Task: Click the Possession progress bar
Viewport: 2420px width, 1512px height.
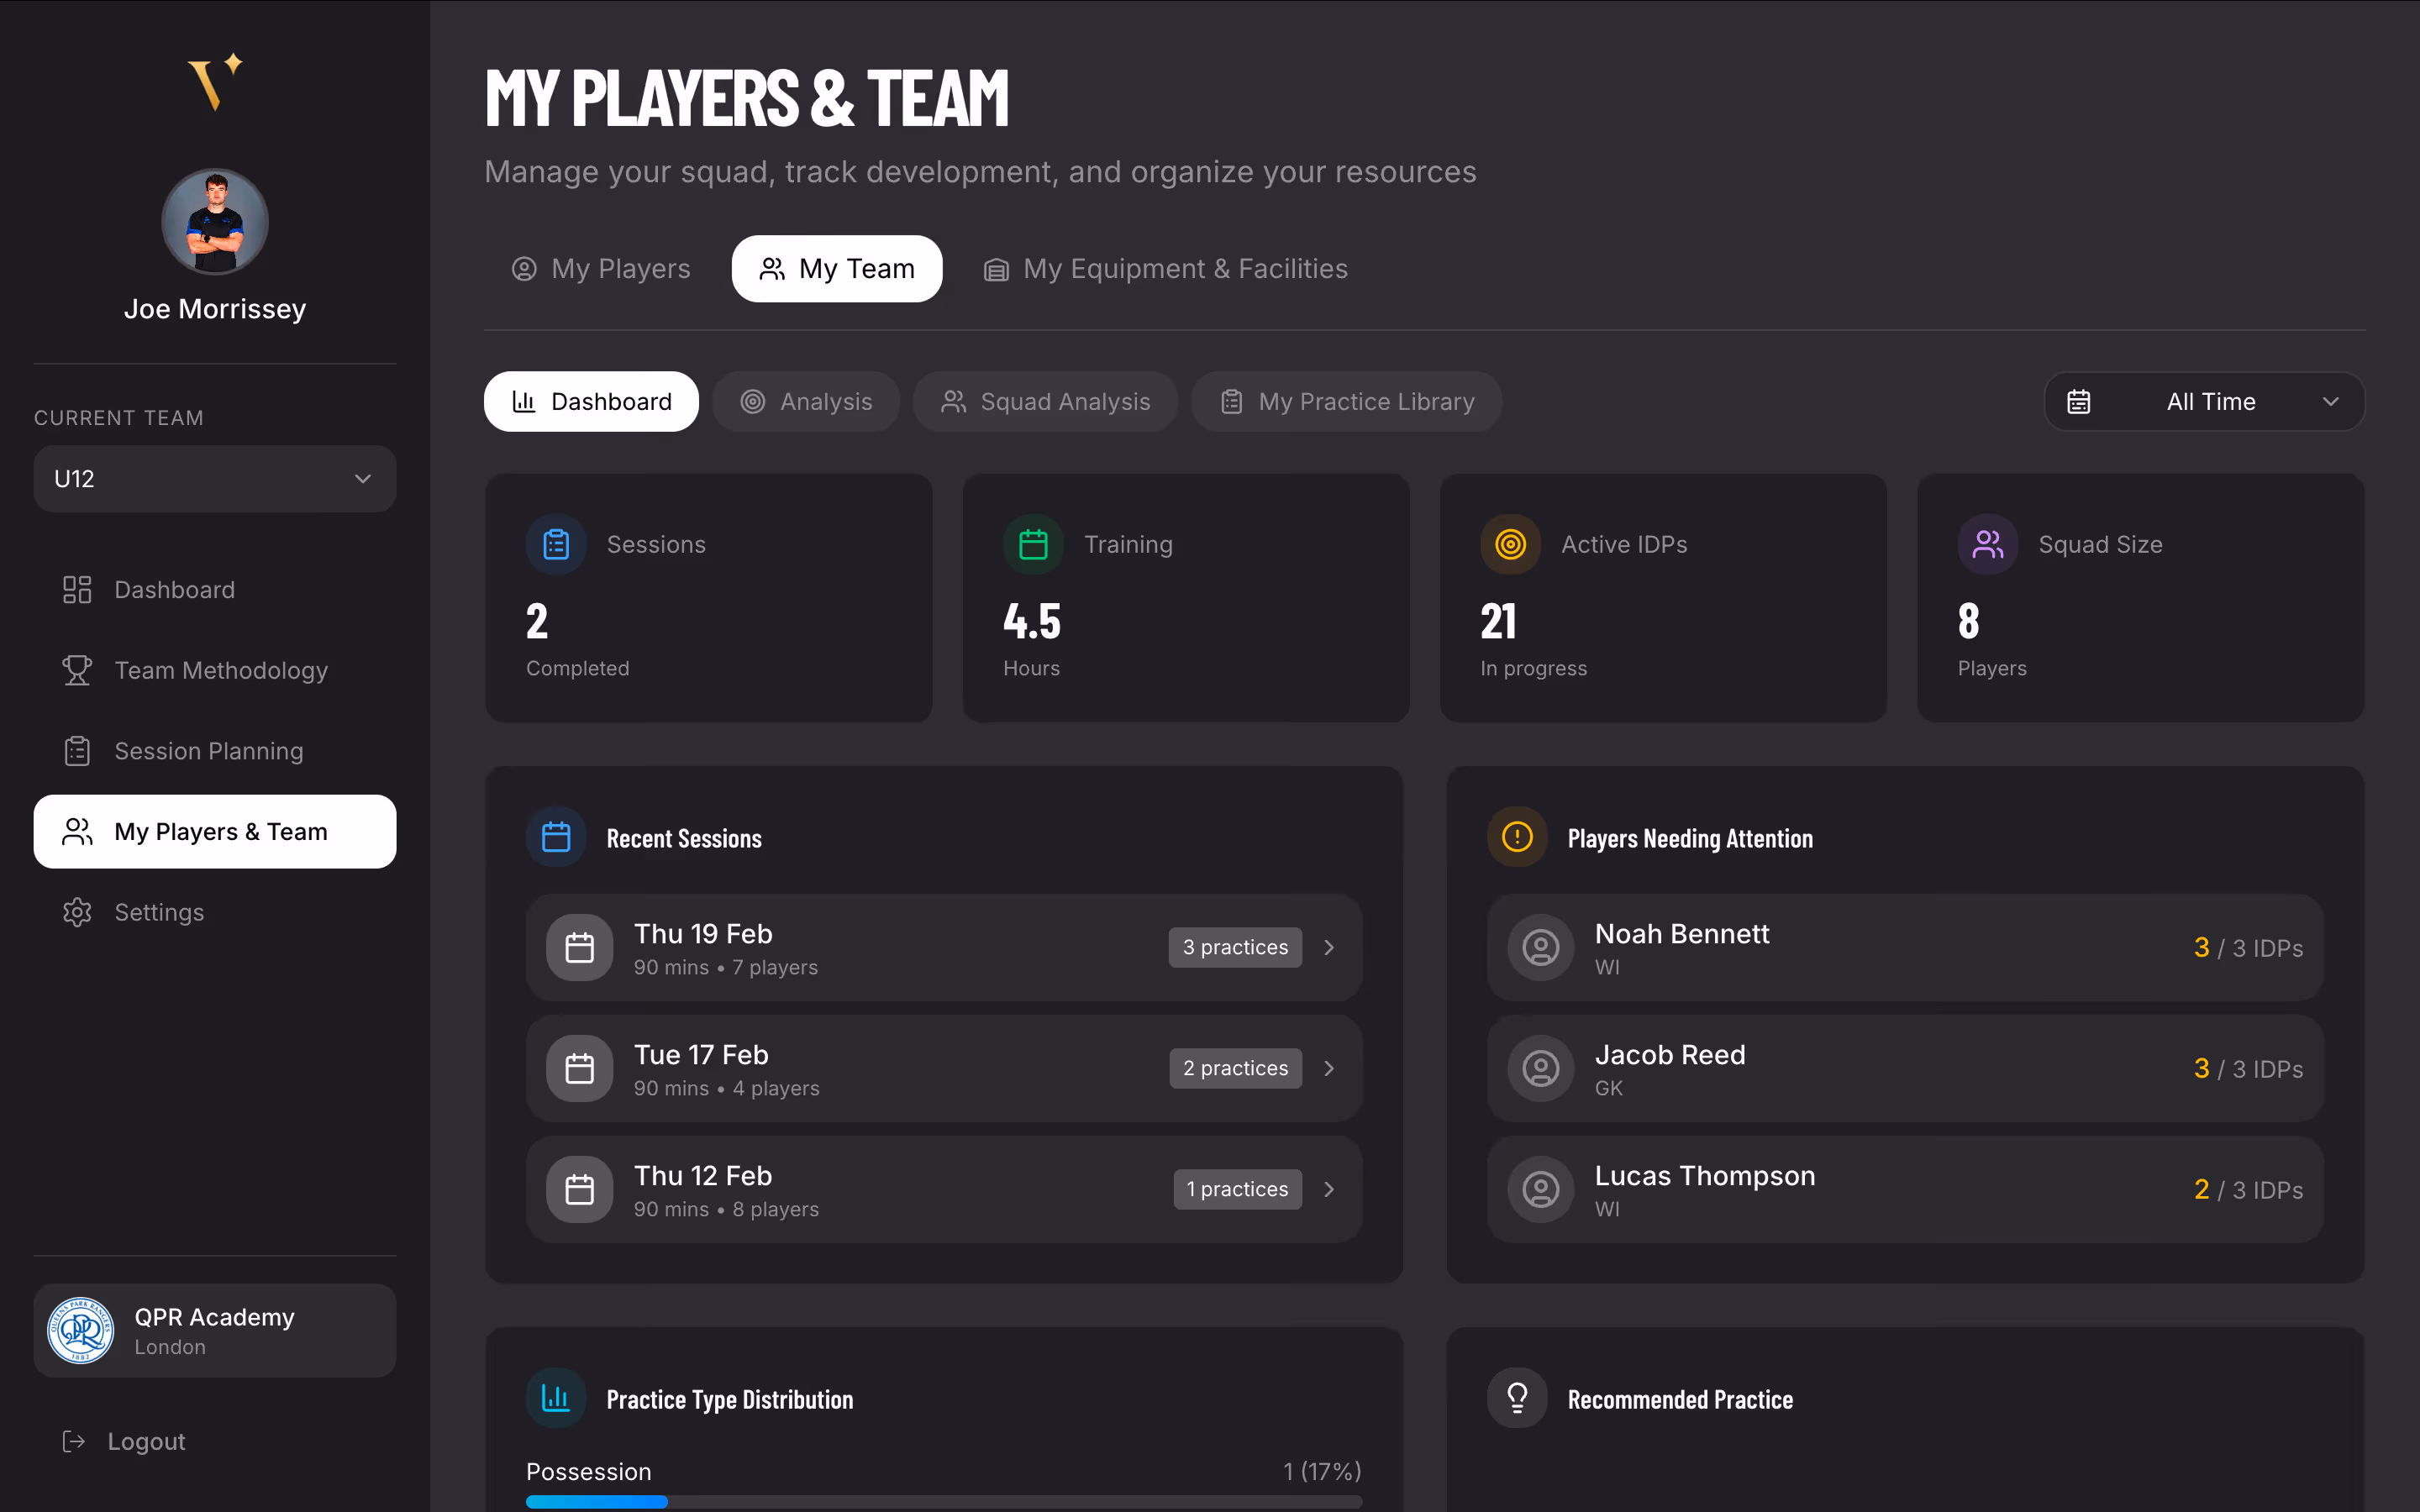Action: [943, 1501]
